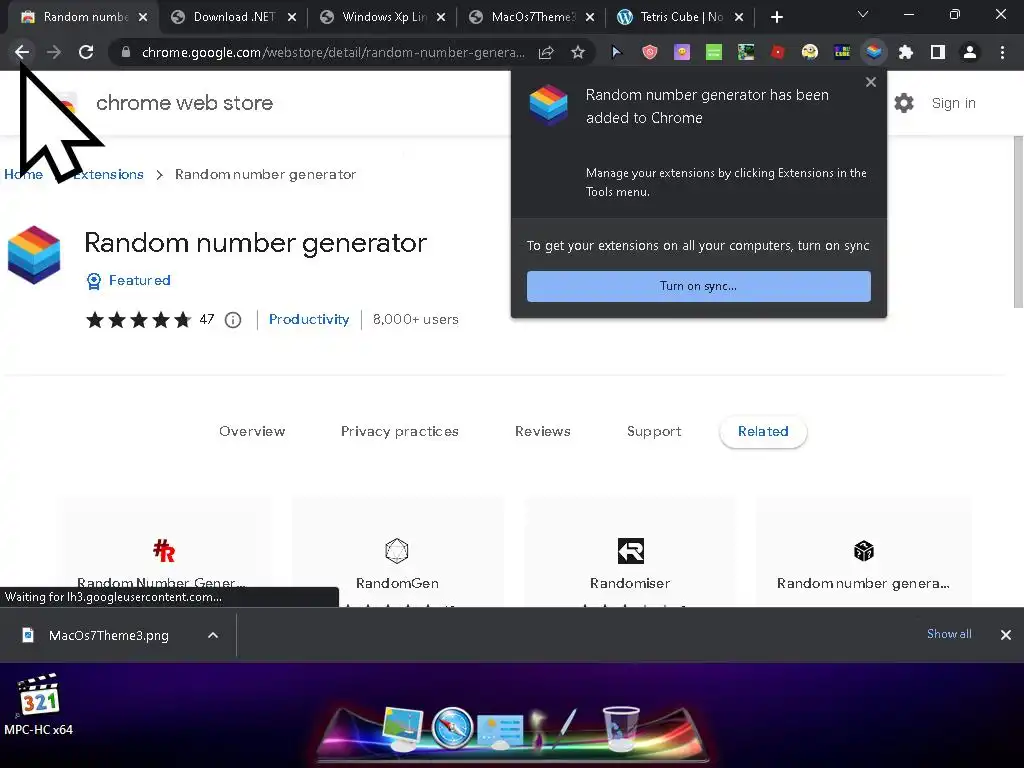Click the browser forward arrow
Viewport: 1024px width, 768px height.
54,52
